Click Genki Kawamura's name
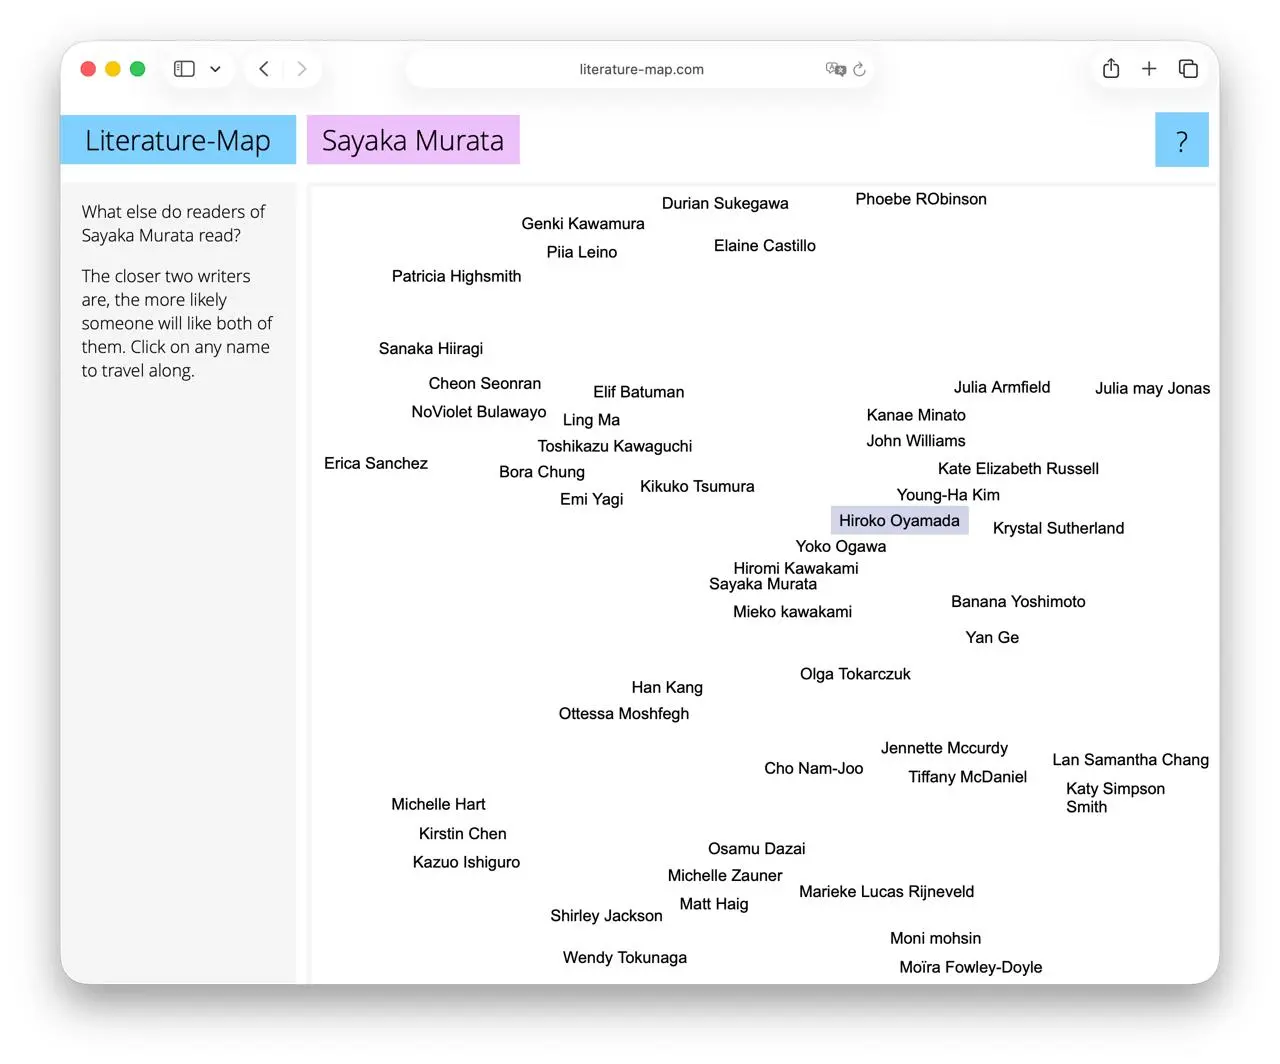 pyautogui.click(x=583, y=223)
